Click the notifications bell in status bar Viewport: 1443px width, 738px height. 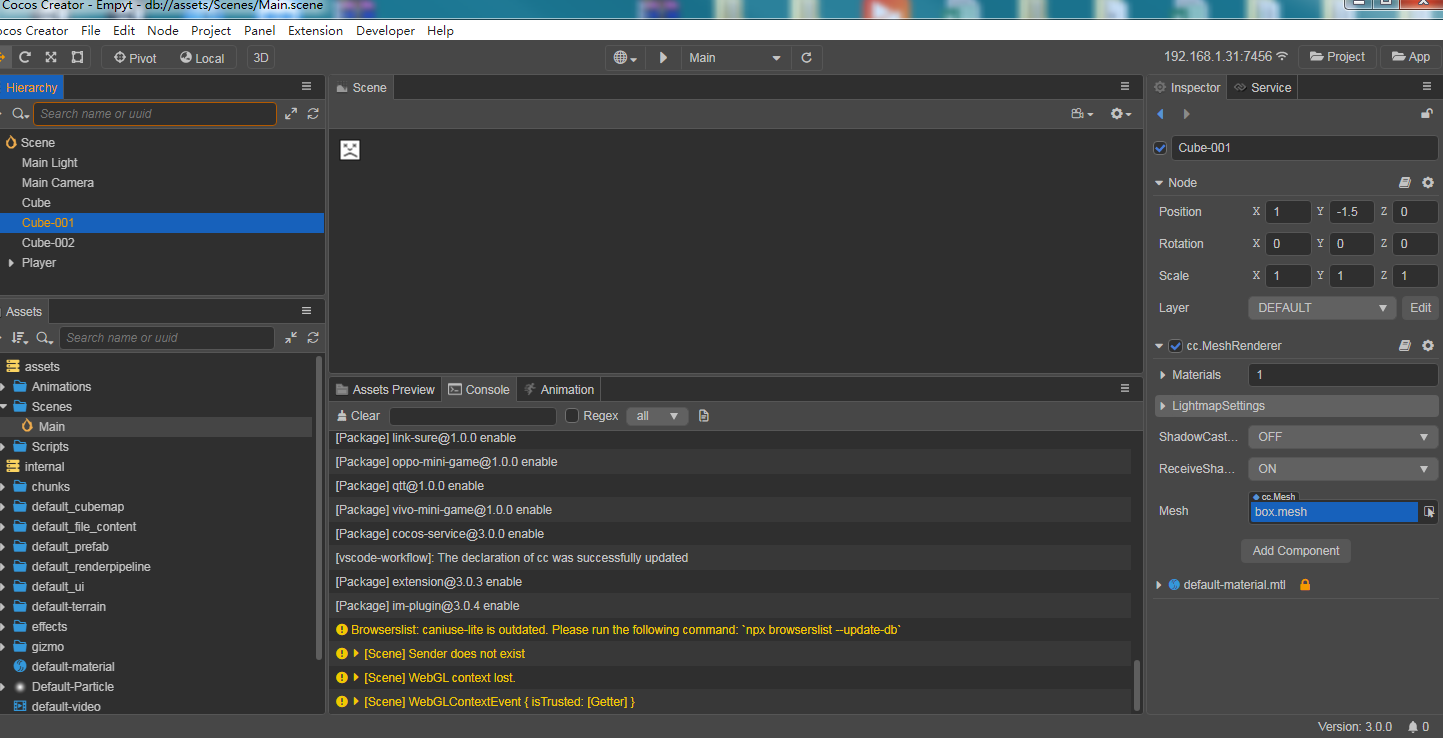[1412, 727]
